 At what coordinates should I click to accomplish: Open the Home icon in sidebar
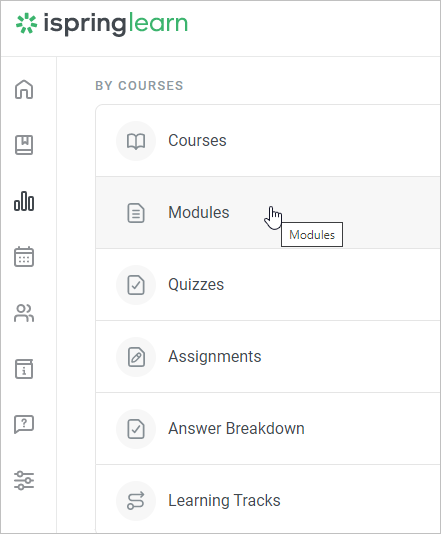pyautogui.click(x=24, y=89)
